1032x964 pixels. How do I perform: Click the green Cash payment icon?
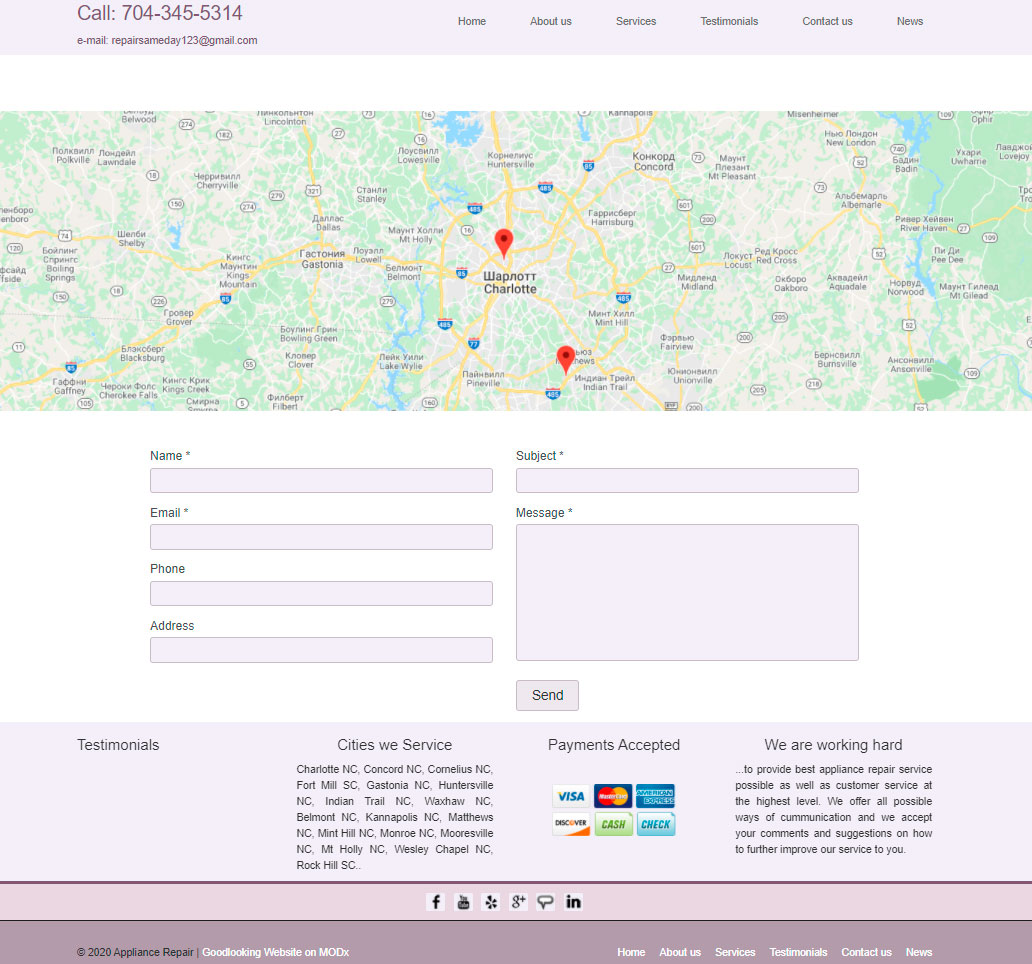point(613,824)
